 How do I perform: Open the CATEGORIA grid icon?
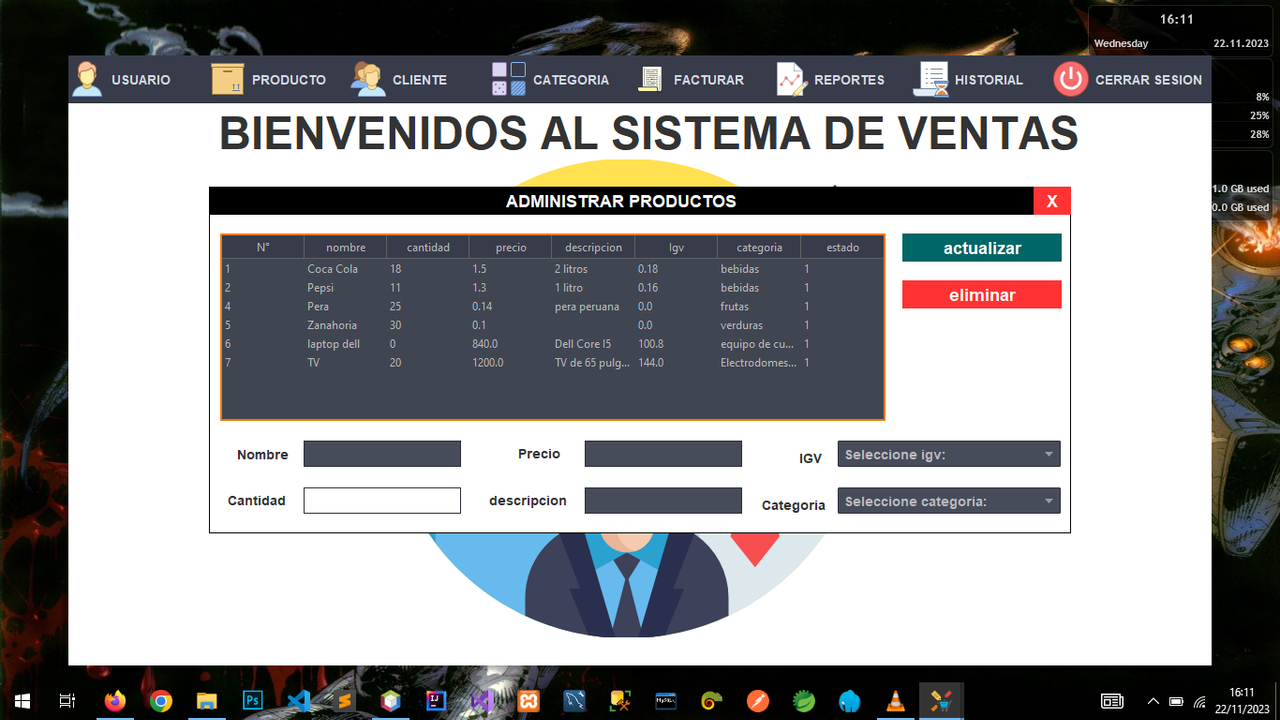tap(508, 79)
